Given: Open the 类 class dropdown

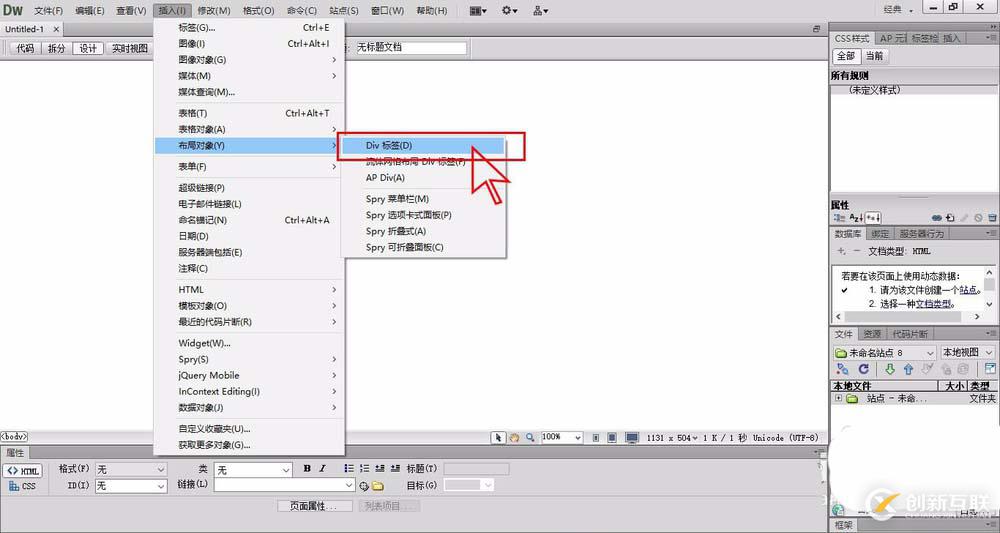Looking at the screenshot, I should (253, 470).
